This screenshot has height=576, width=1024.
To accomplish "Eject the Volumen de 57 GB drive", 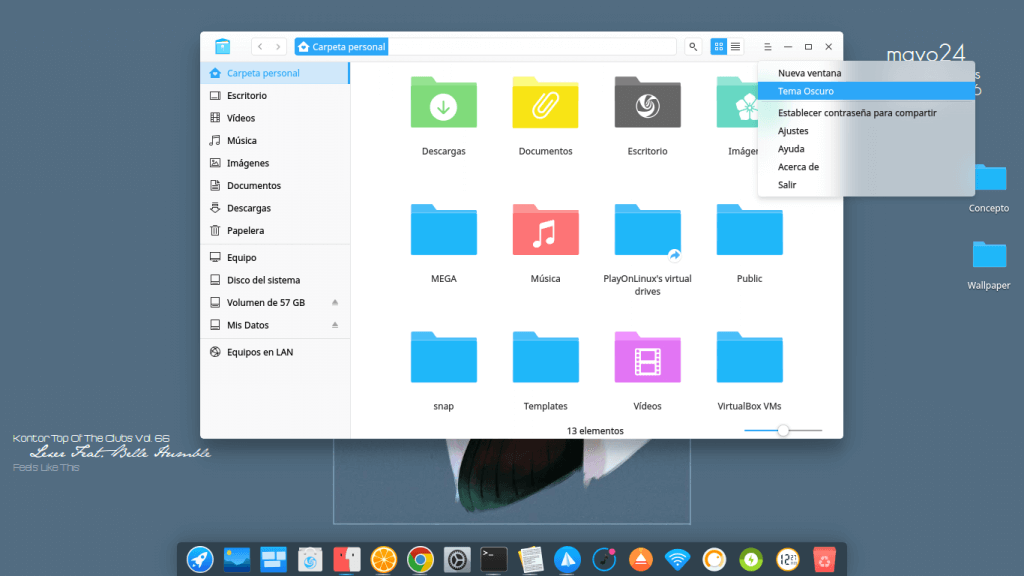I will (335, 303).
